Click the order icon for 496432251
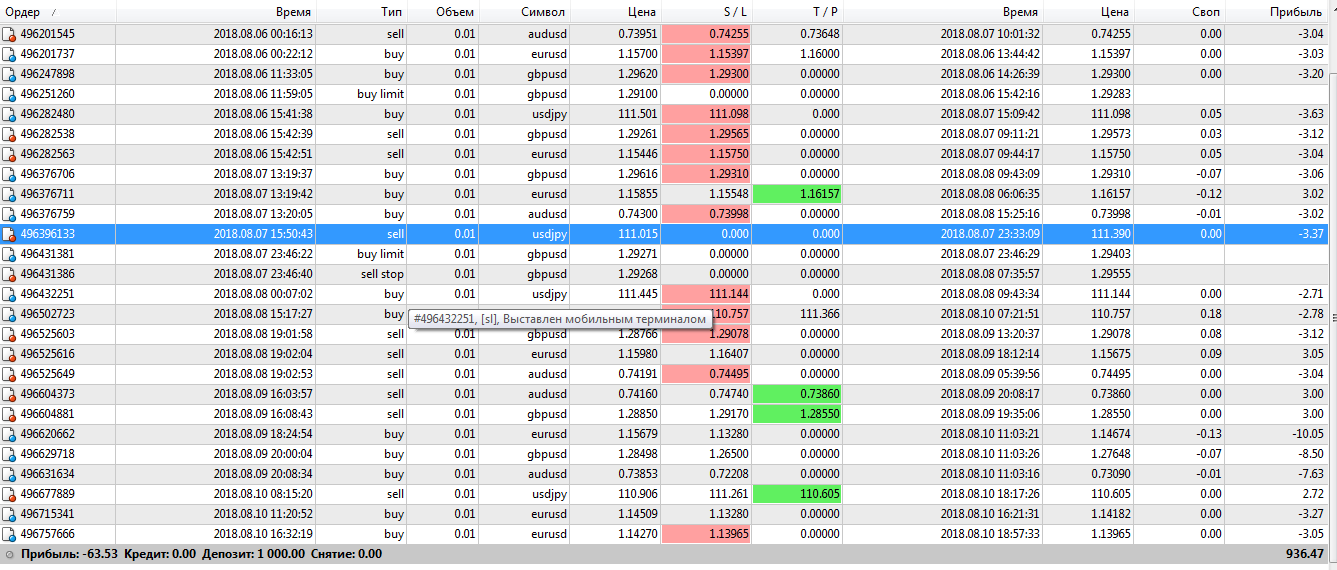This screenshot has height=570, width=1337. coord(9,294)
